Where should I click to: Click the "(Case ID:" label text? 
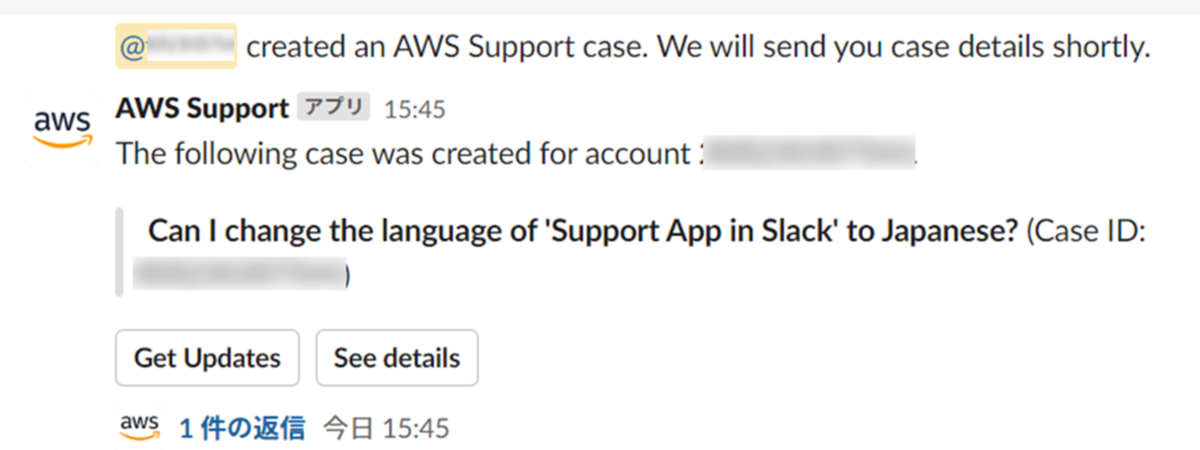point(1086,231)
